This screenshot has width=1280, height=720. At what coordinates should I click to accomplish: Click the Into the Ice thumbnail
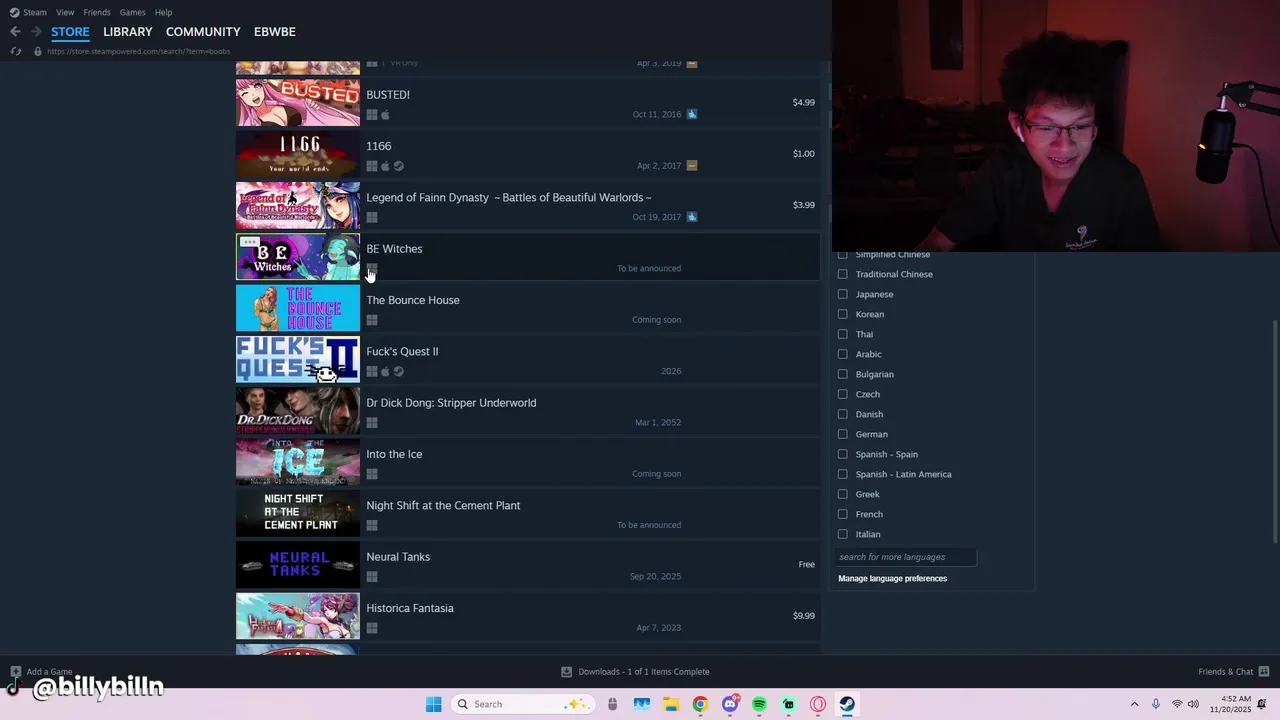point(298,462)
